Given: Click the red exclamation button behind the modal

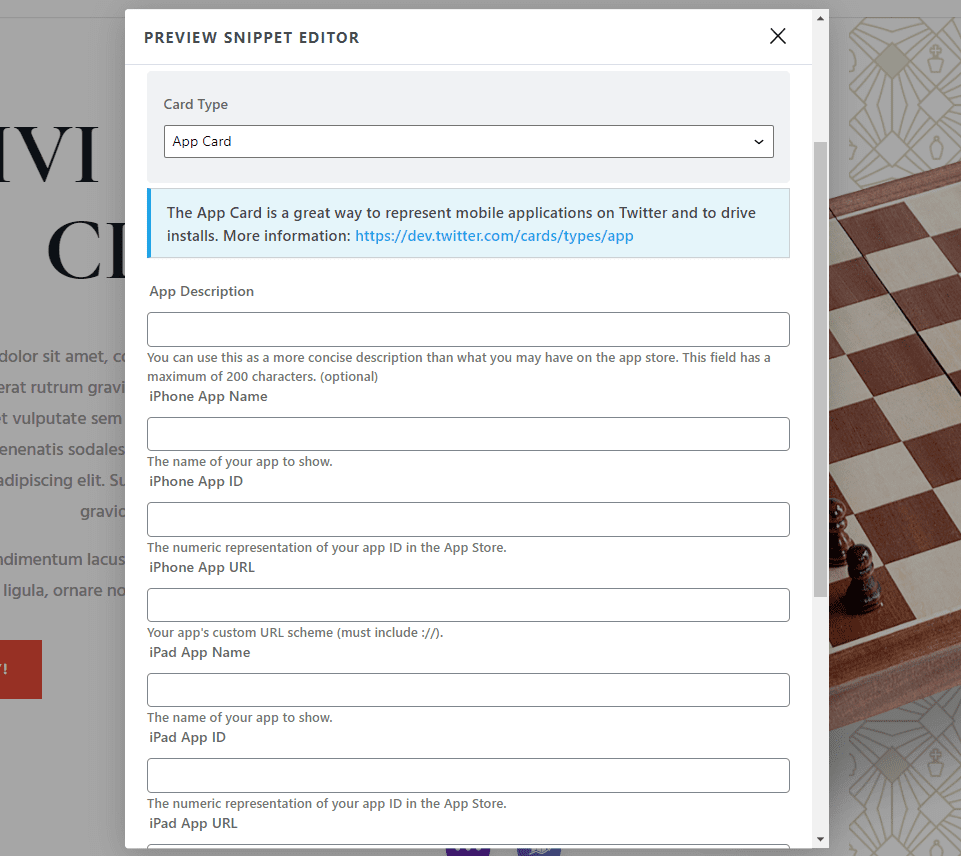Looking at the screenshot, I should pos(20,669).
